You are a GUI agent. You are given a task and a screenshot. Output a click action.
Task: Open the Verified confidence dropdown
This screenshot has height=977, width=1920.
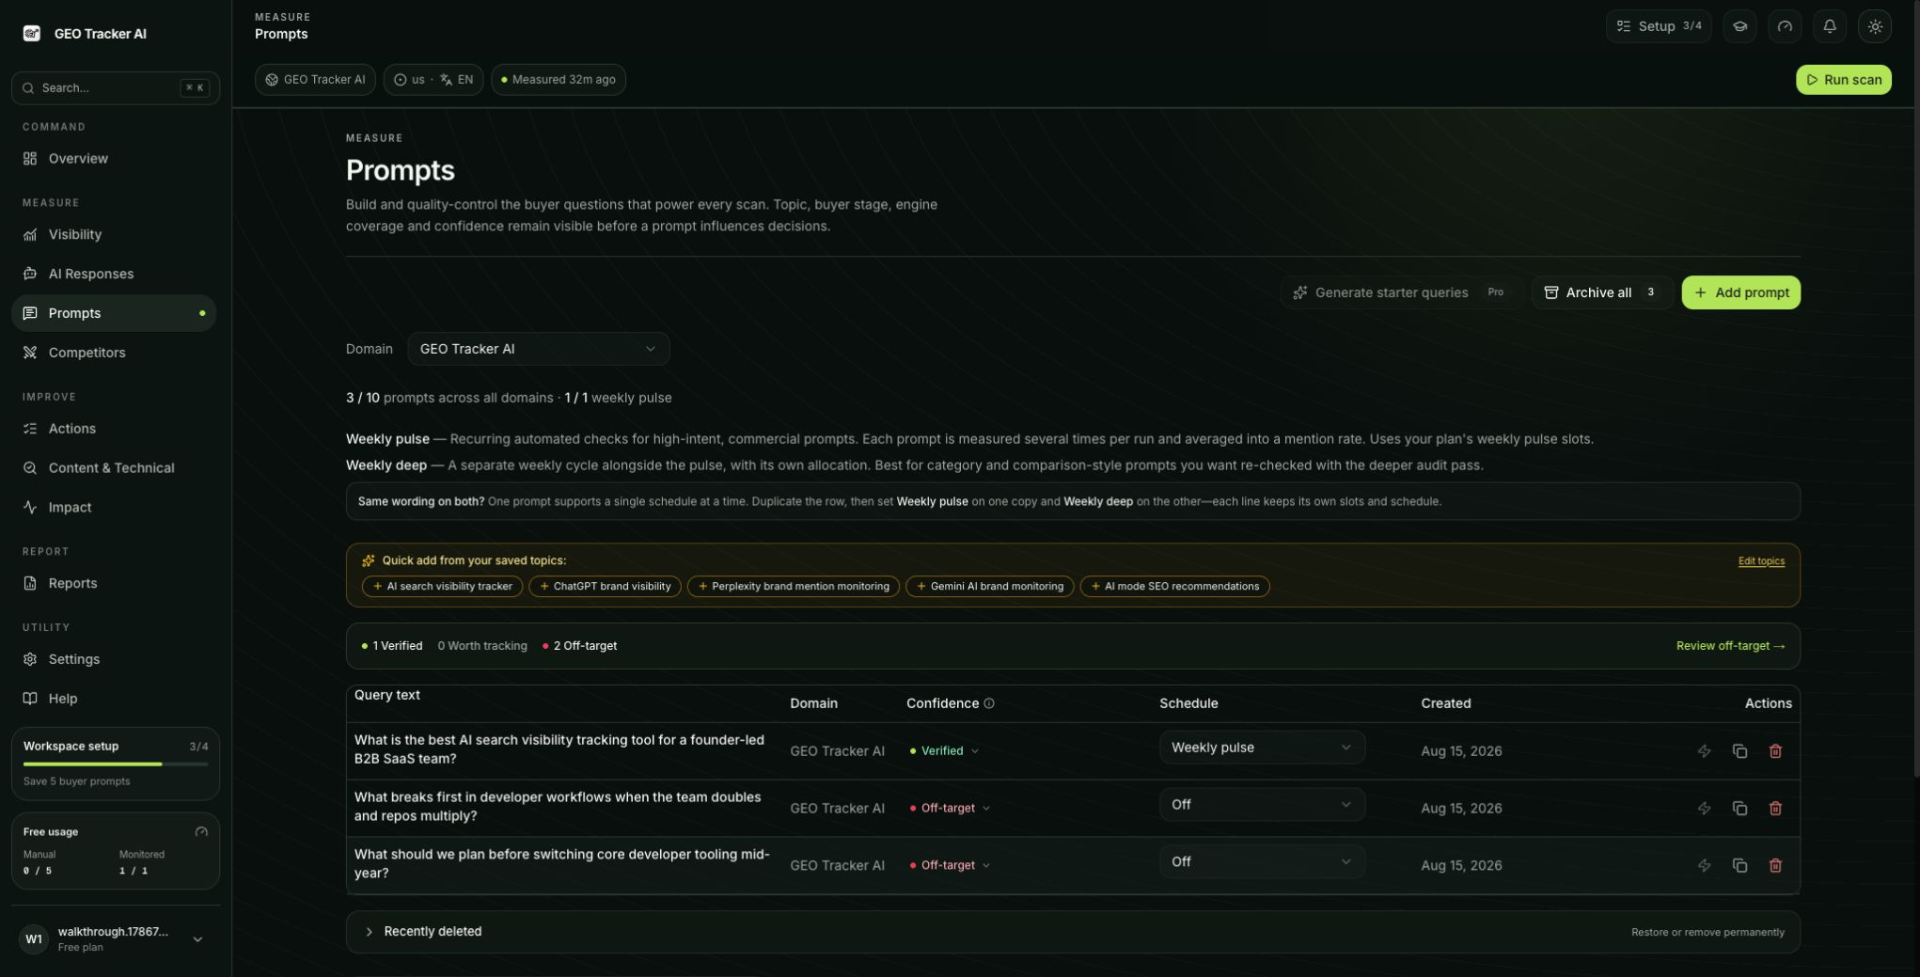944,751
